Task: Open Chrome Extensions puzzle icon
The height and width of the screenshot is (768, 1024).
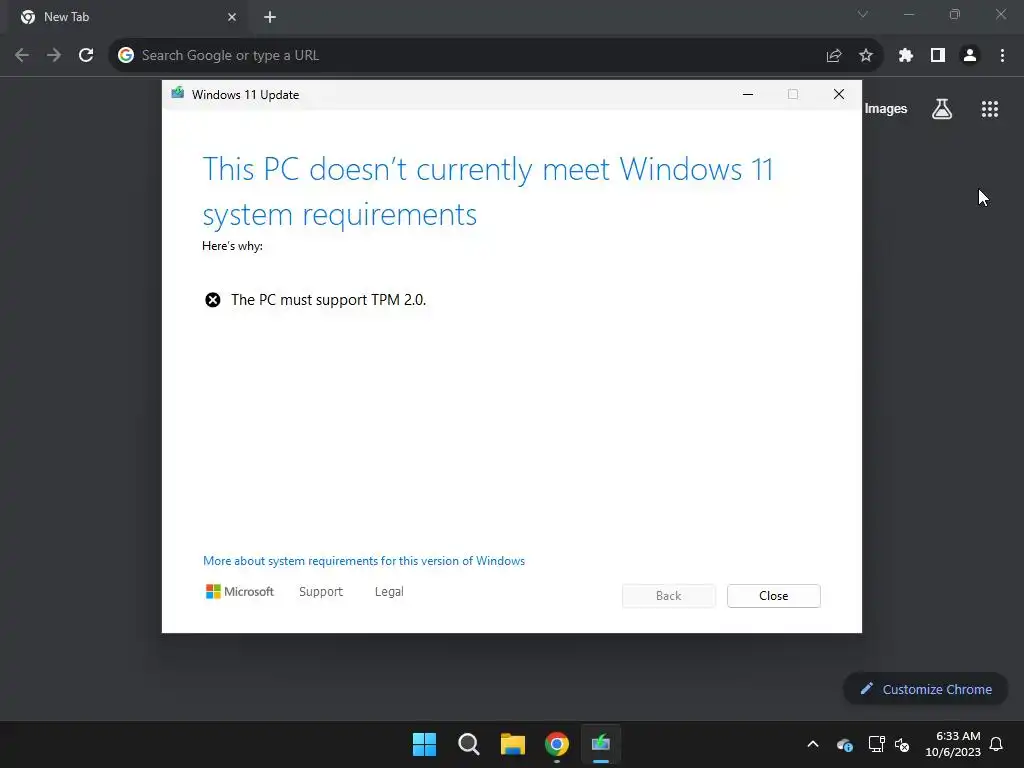Action: tap(906, 56)
